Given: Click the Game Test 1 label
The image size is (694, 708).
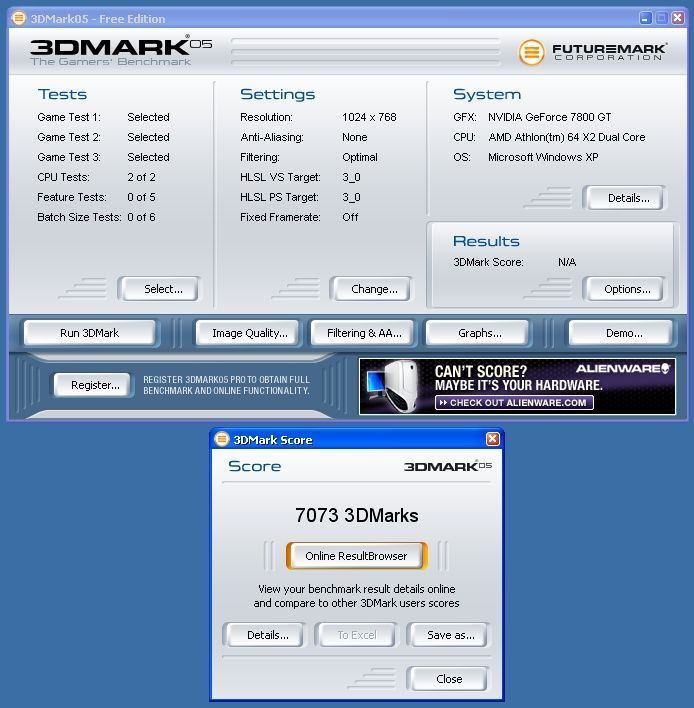Looking at the screenshot, I should 69,117.
